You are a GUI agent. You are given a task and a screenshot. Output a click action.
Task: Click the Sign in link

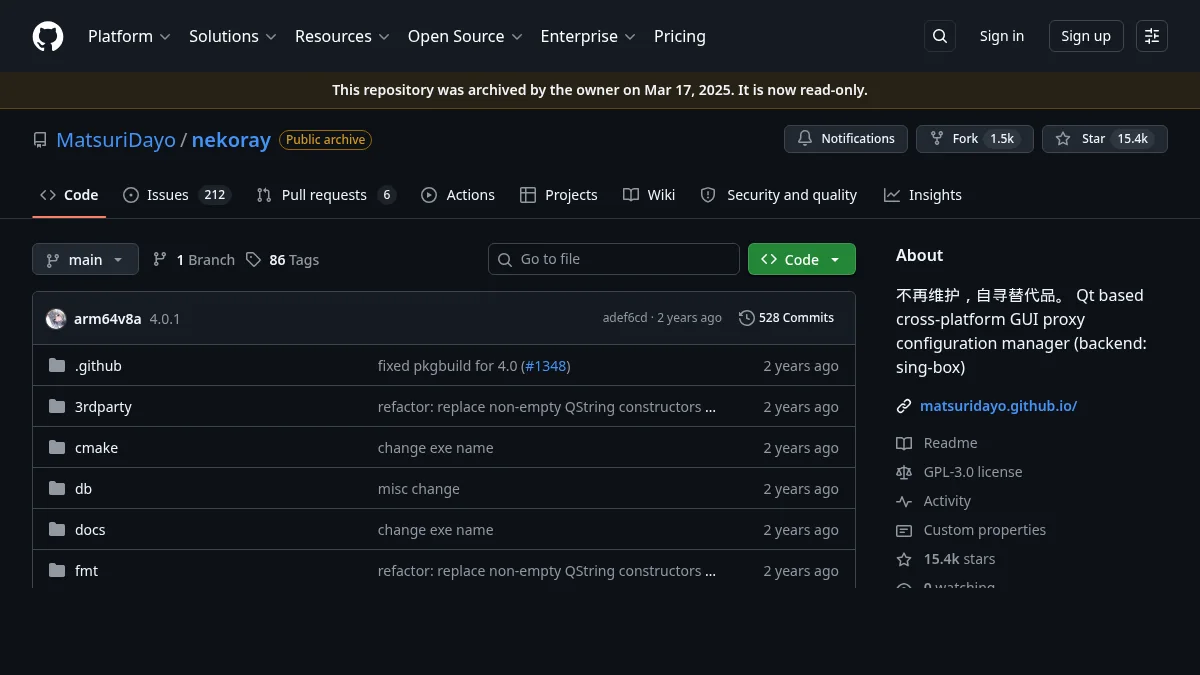(x=1002, y=36)
